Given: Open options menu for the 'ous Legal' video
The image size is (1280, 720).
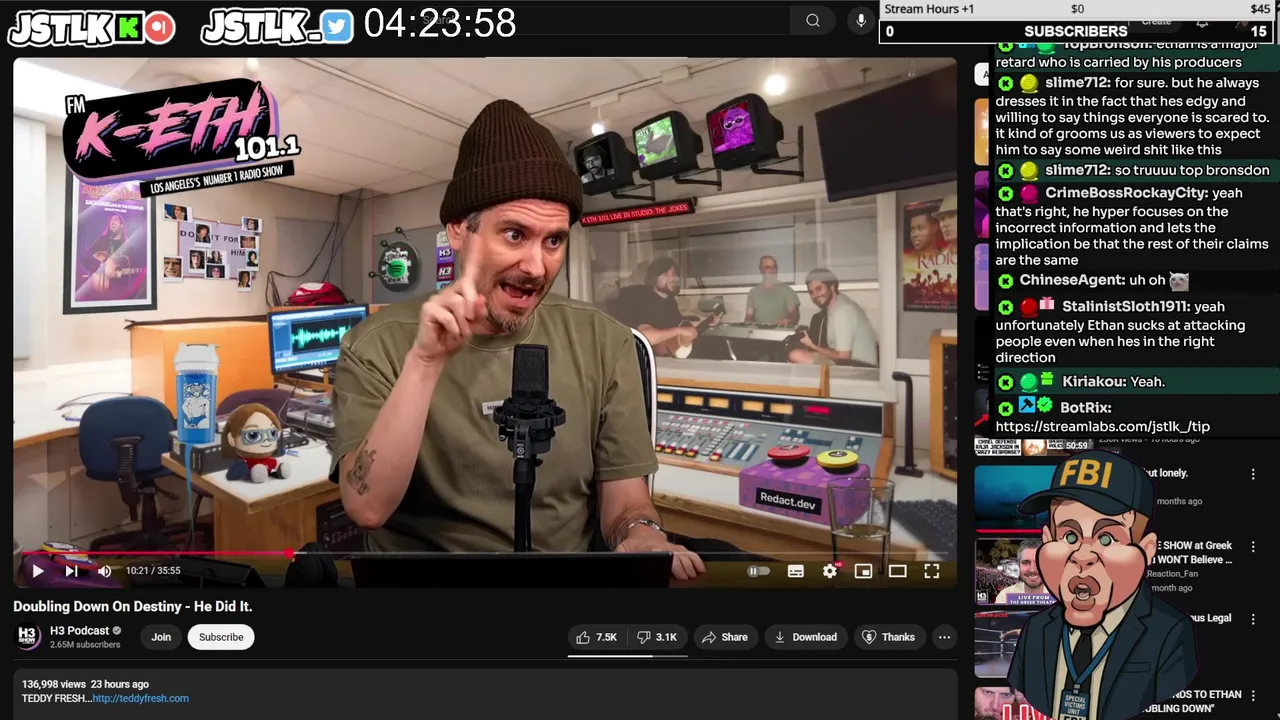Looking at the screenshot, I should [1253, 620].
